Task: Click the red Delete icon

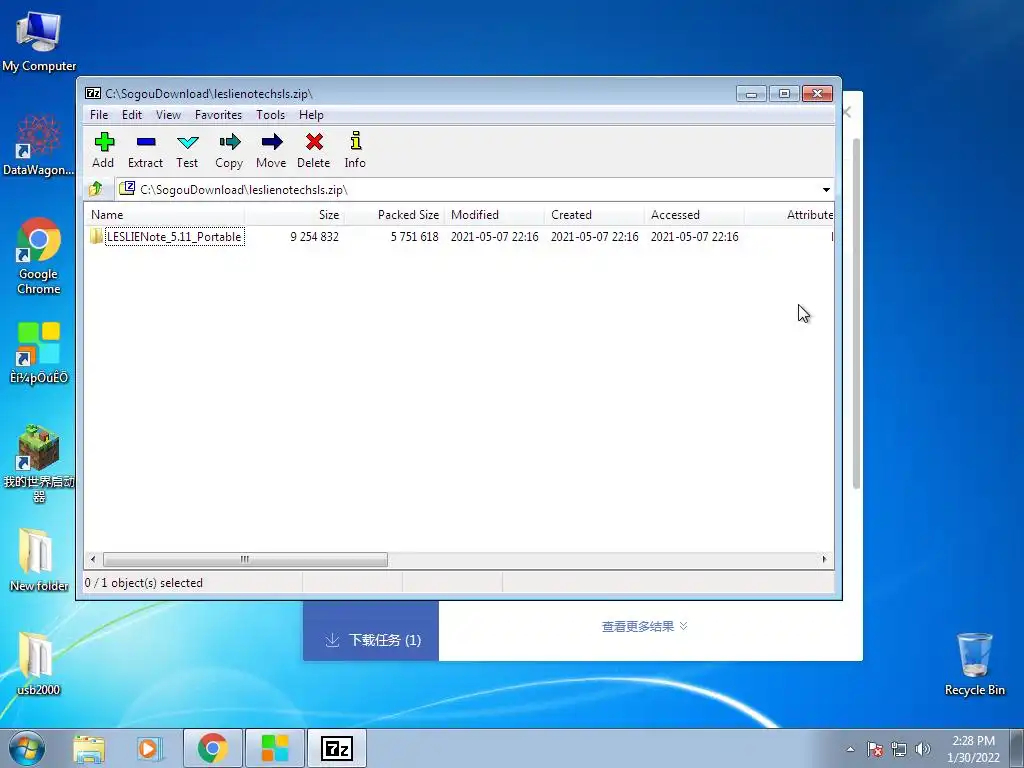Action: (x=313, y=150)
